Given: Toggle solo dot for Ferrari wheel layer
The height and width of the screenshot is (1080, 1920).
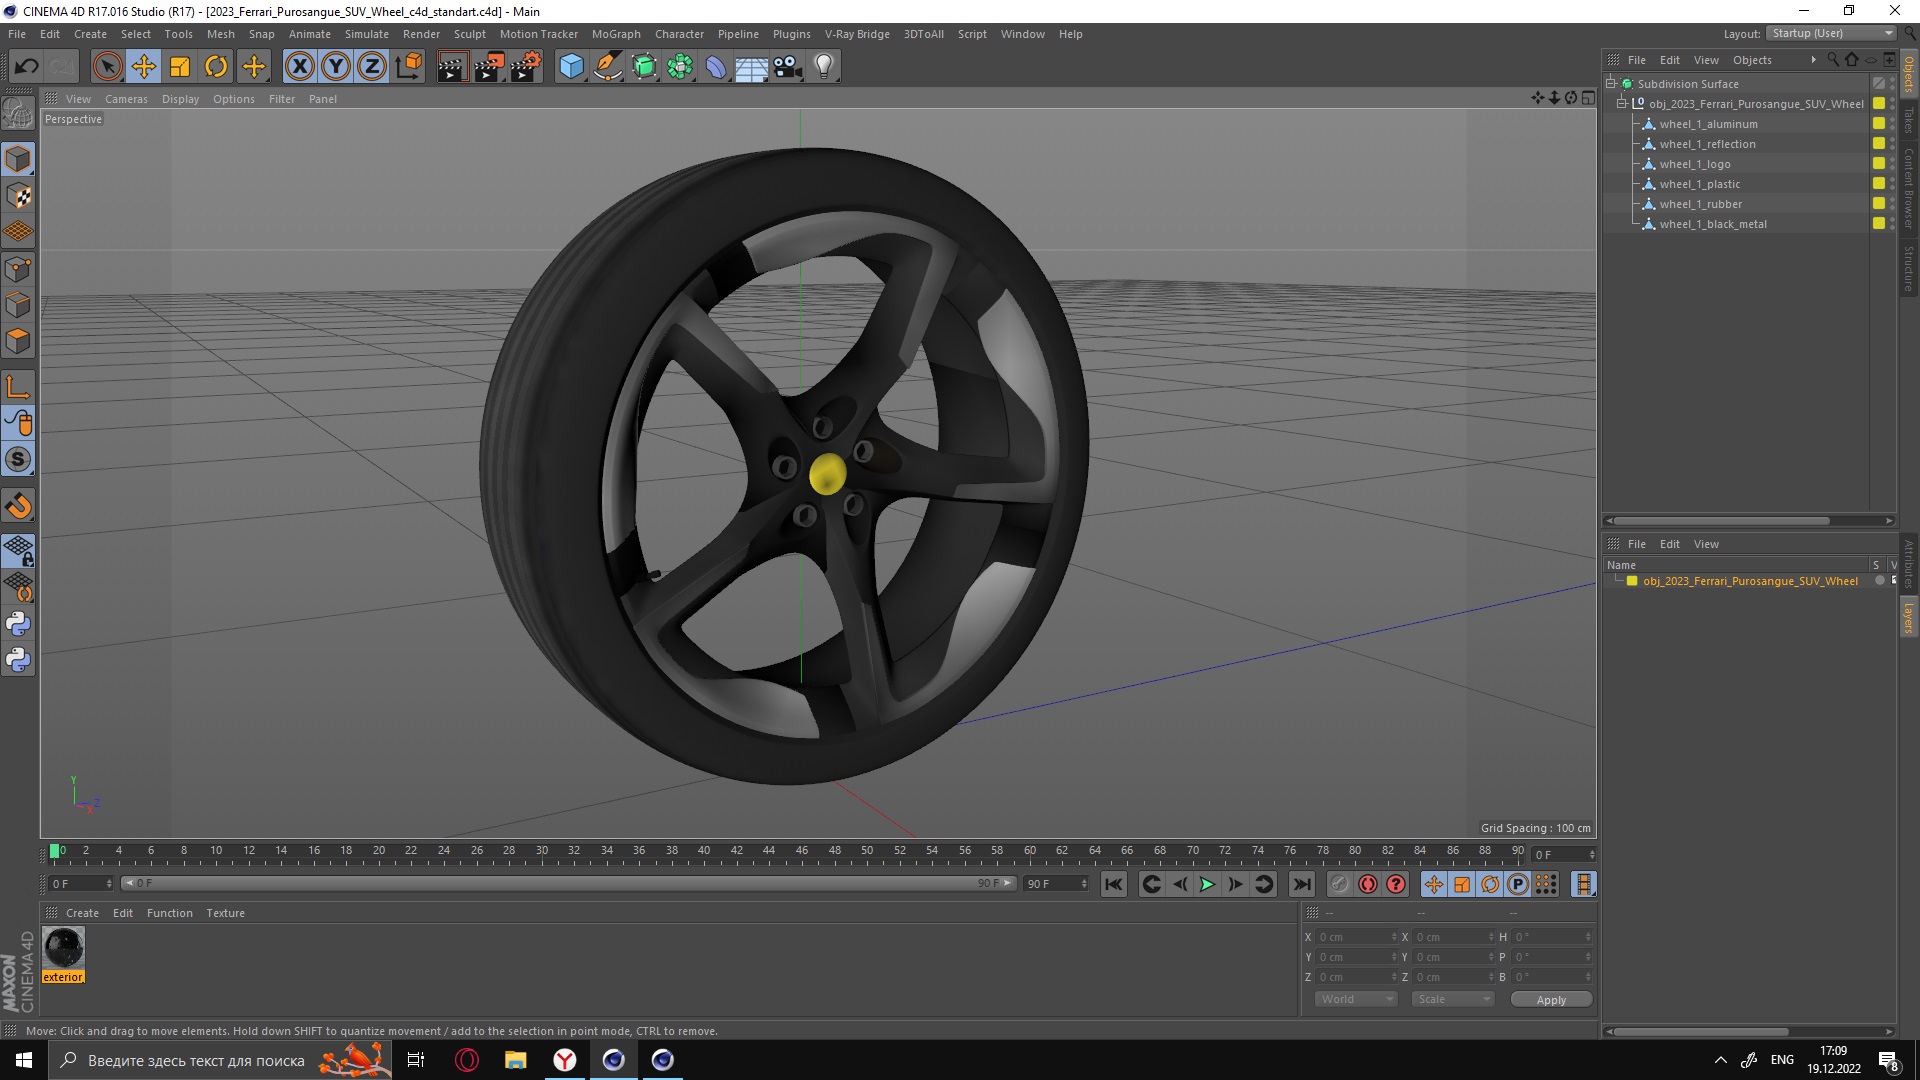Looking at the screenshot, I should coord(1879,581).
